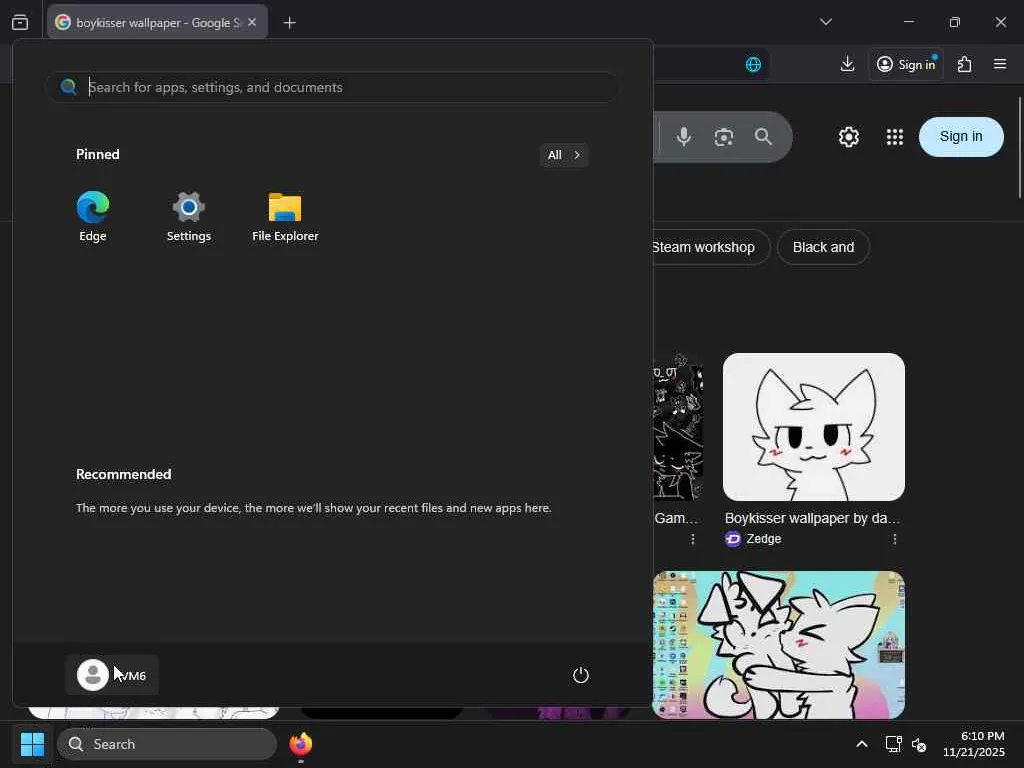The width and height of the screenshot is (1024, 768).
Task: Open the colorful hugging cats wallpaper thumbnail
Action: tap(778, 645)
